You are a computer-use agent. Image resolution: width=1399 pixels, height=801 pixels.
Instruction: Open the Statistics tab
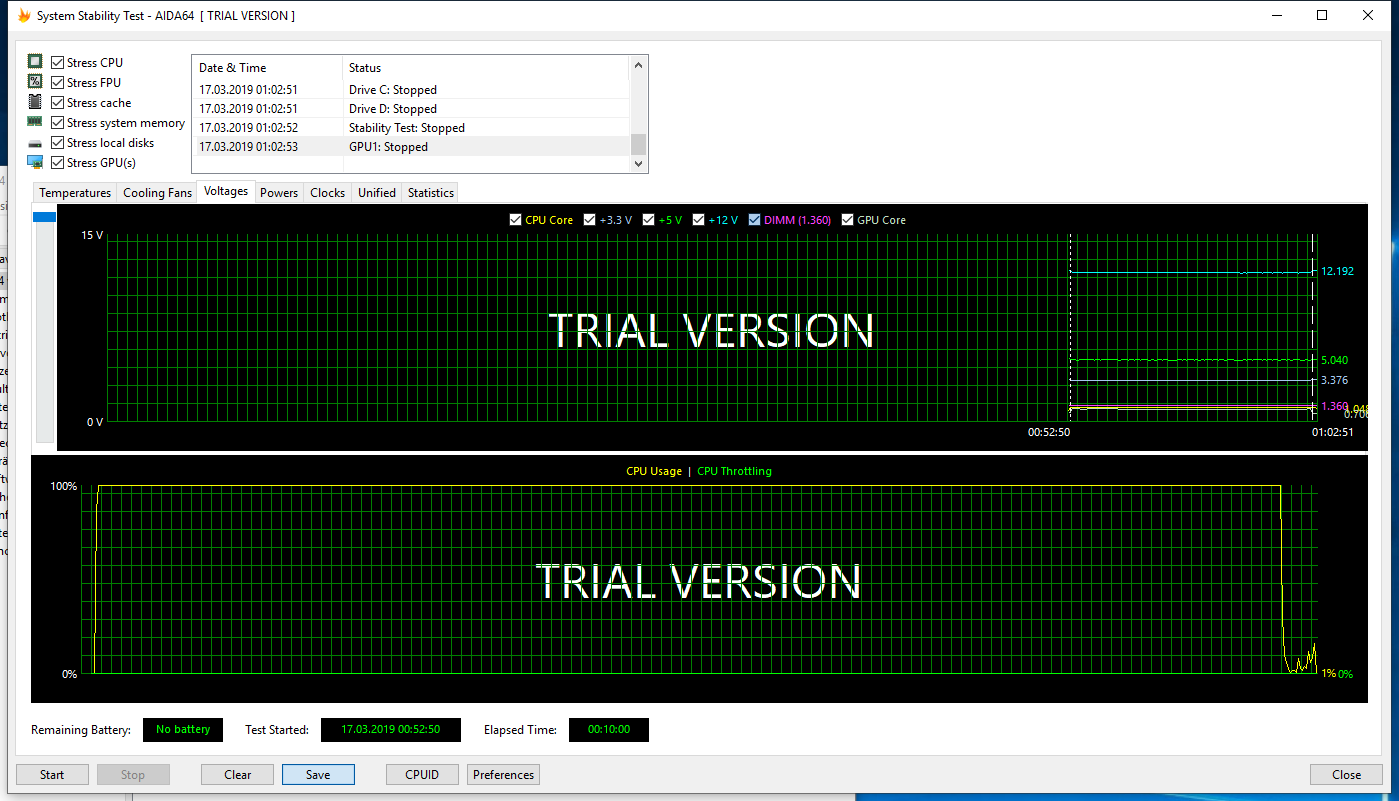click(x=431, y=192)
